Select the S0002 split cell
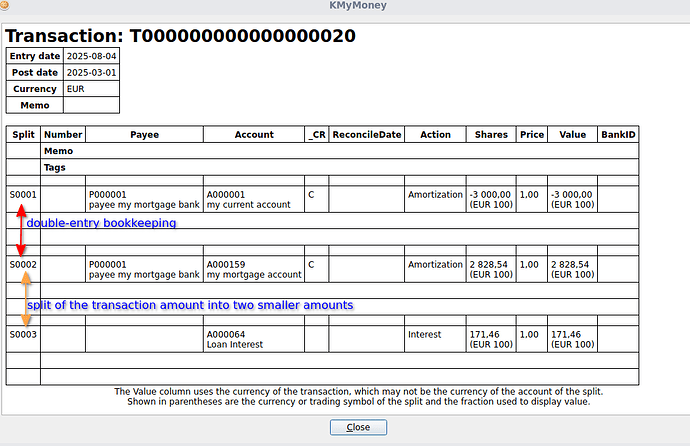Viewport: 690px width, 446px height. [22, 265]
